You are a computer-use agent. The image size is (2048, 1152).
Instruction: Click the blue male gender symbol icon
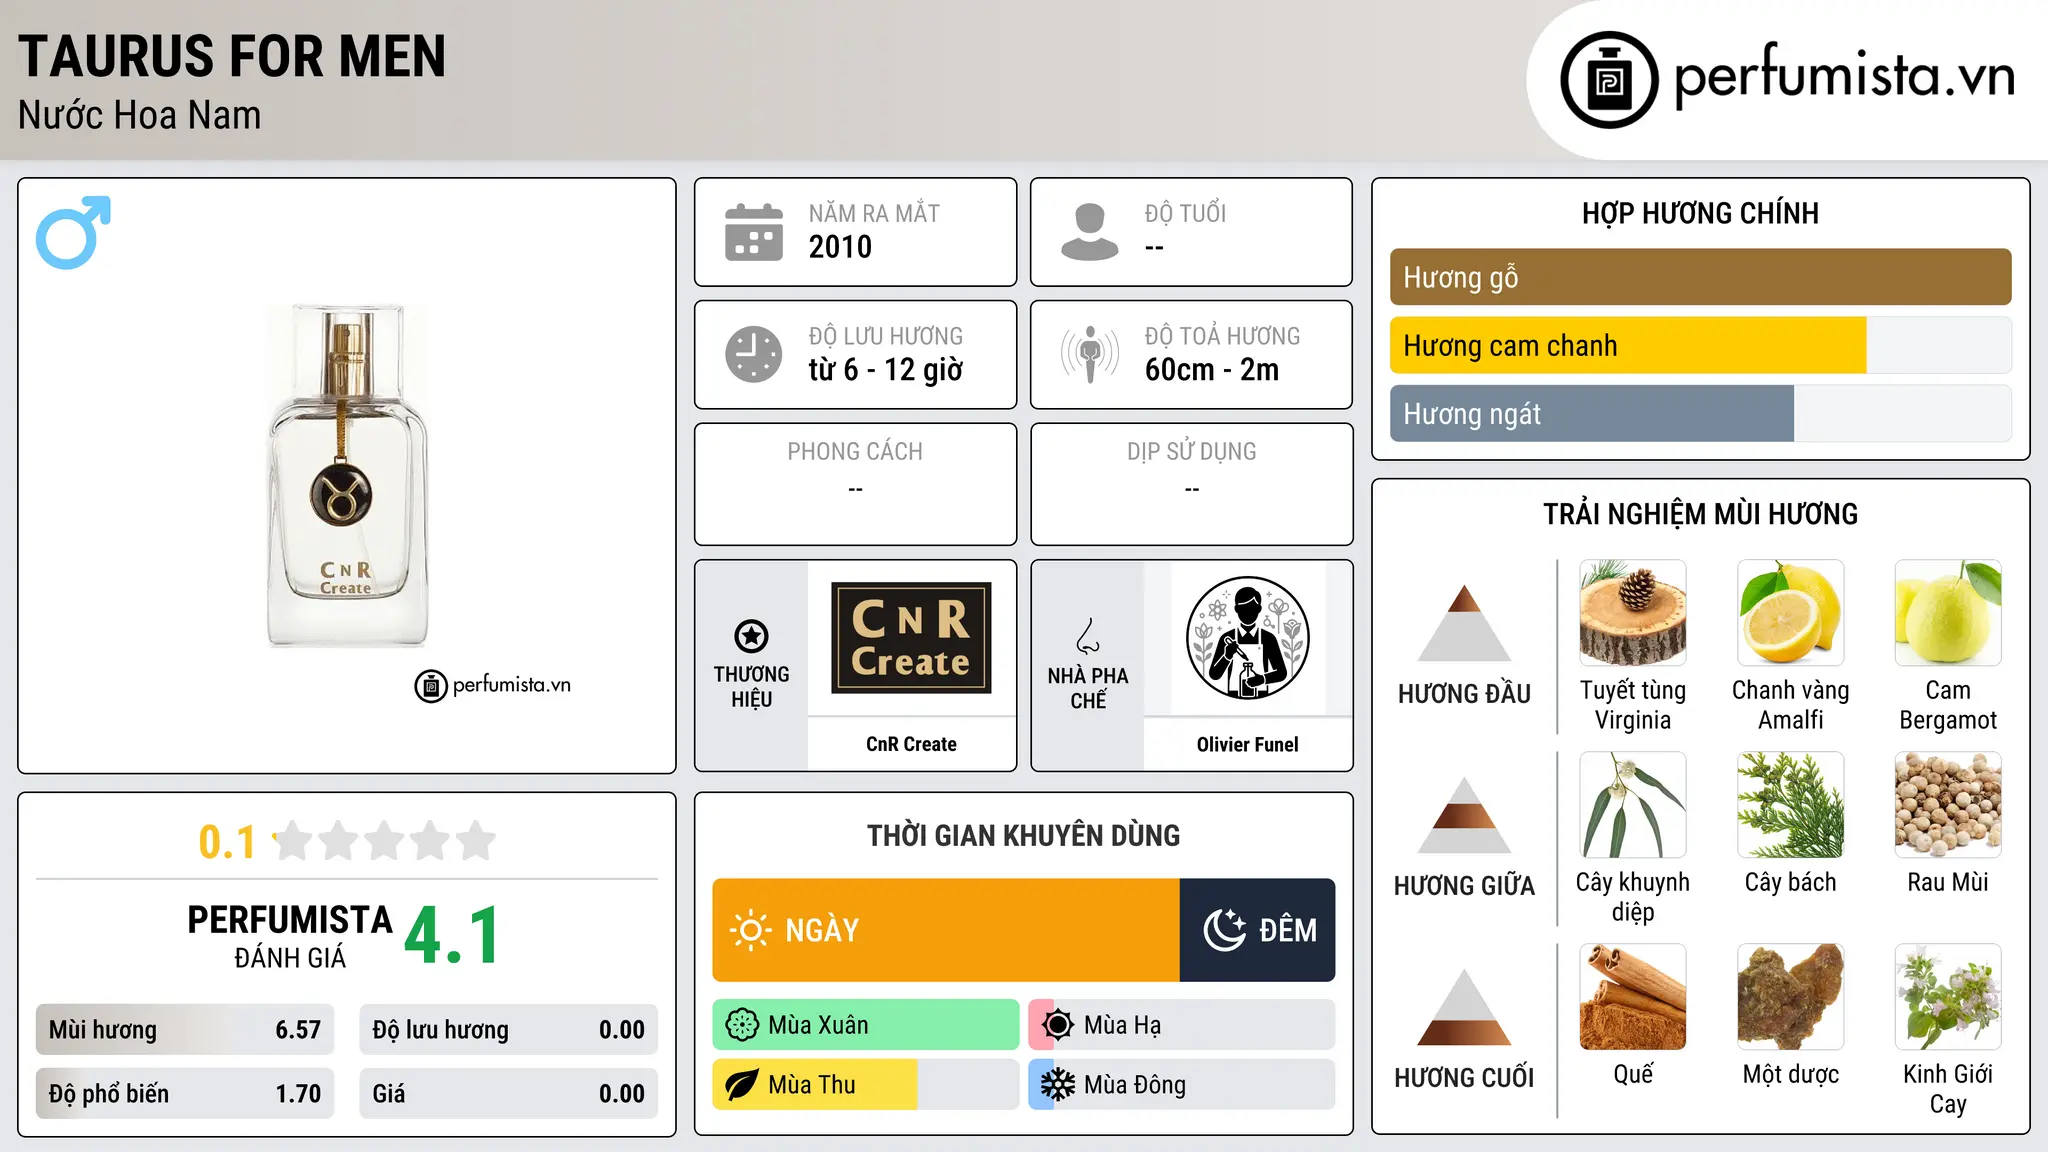[x=73, y=232]
